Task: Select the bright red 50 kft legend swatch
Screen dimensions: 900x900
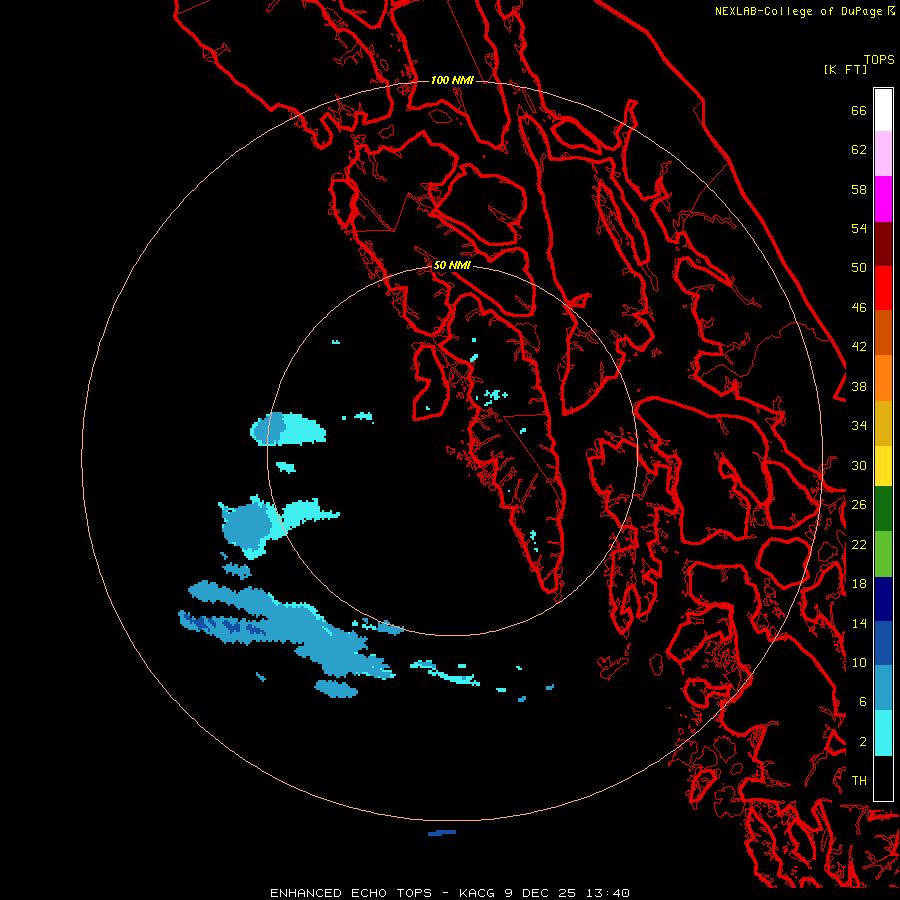Action: pos(883,288)
